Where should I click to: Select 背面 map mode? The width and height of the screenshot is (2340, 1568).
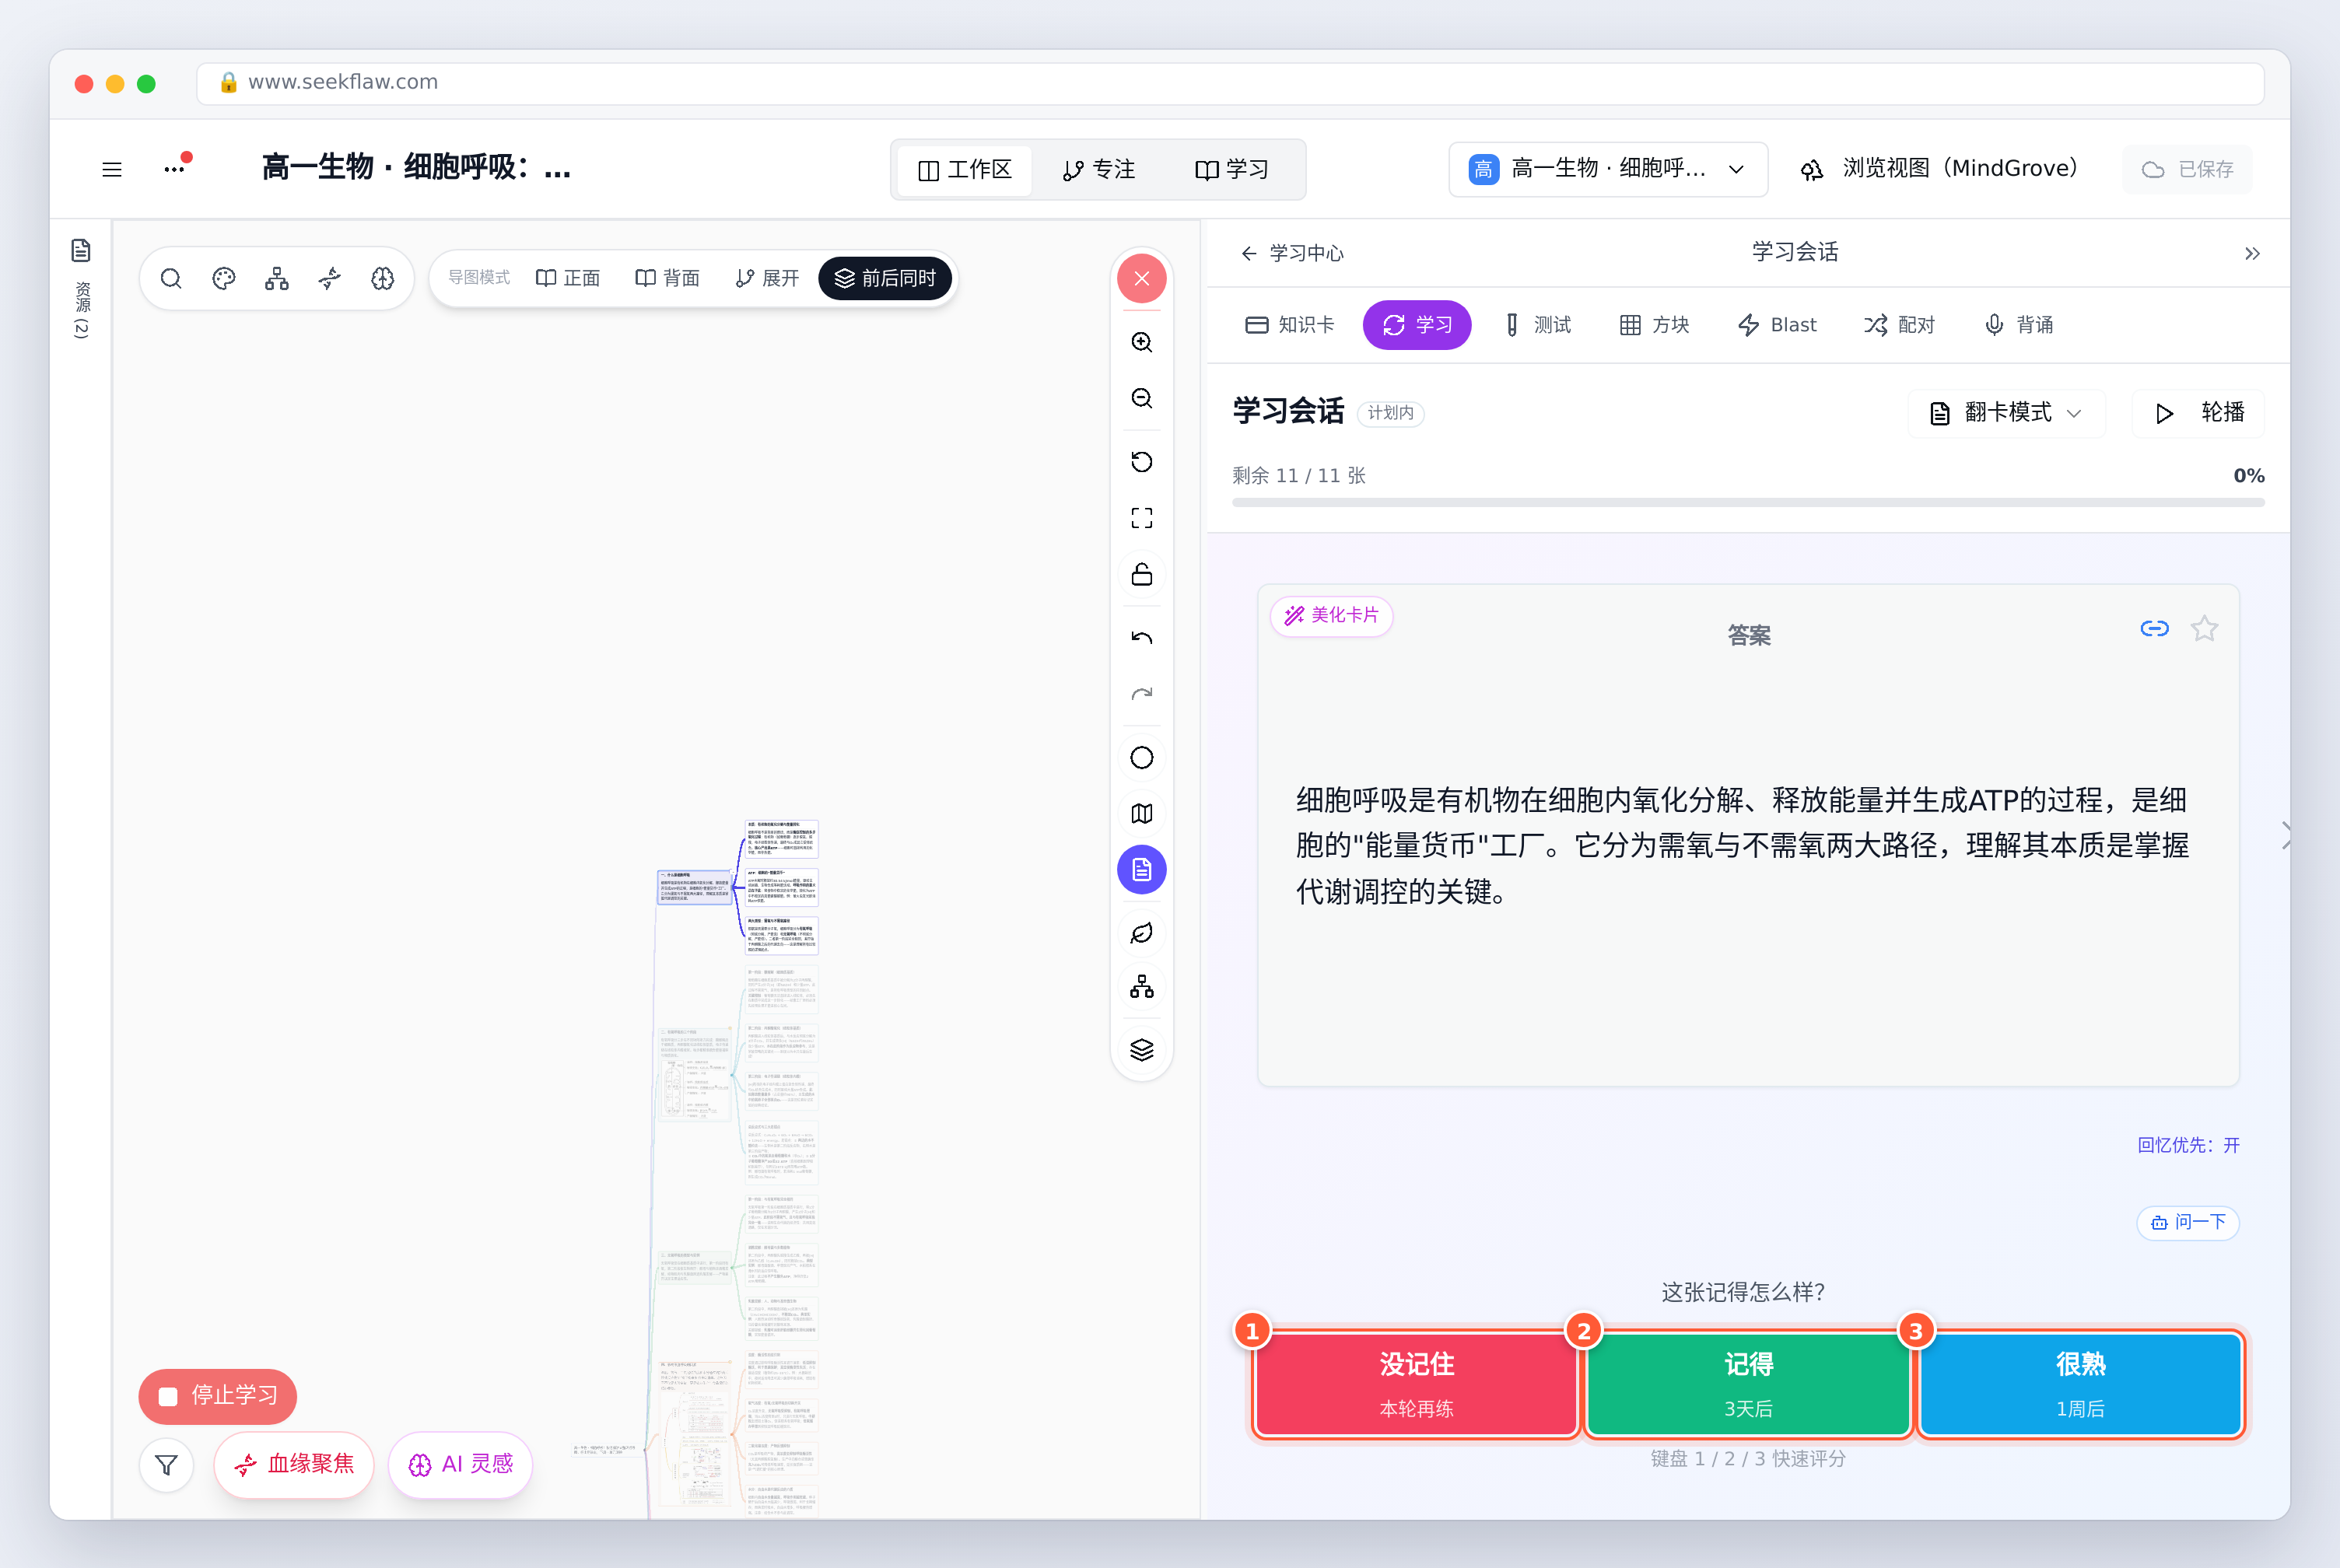(x=668, y=278)
